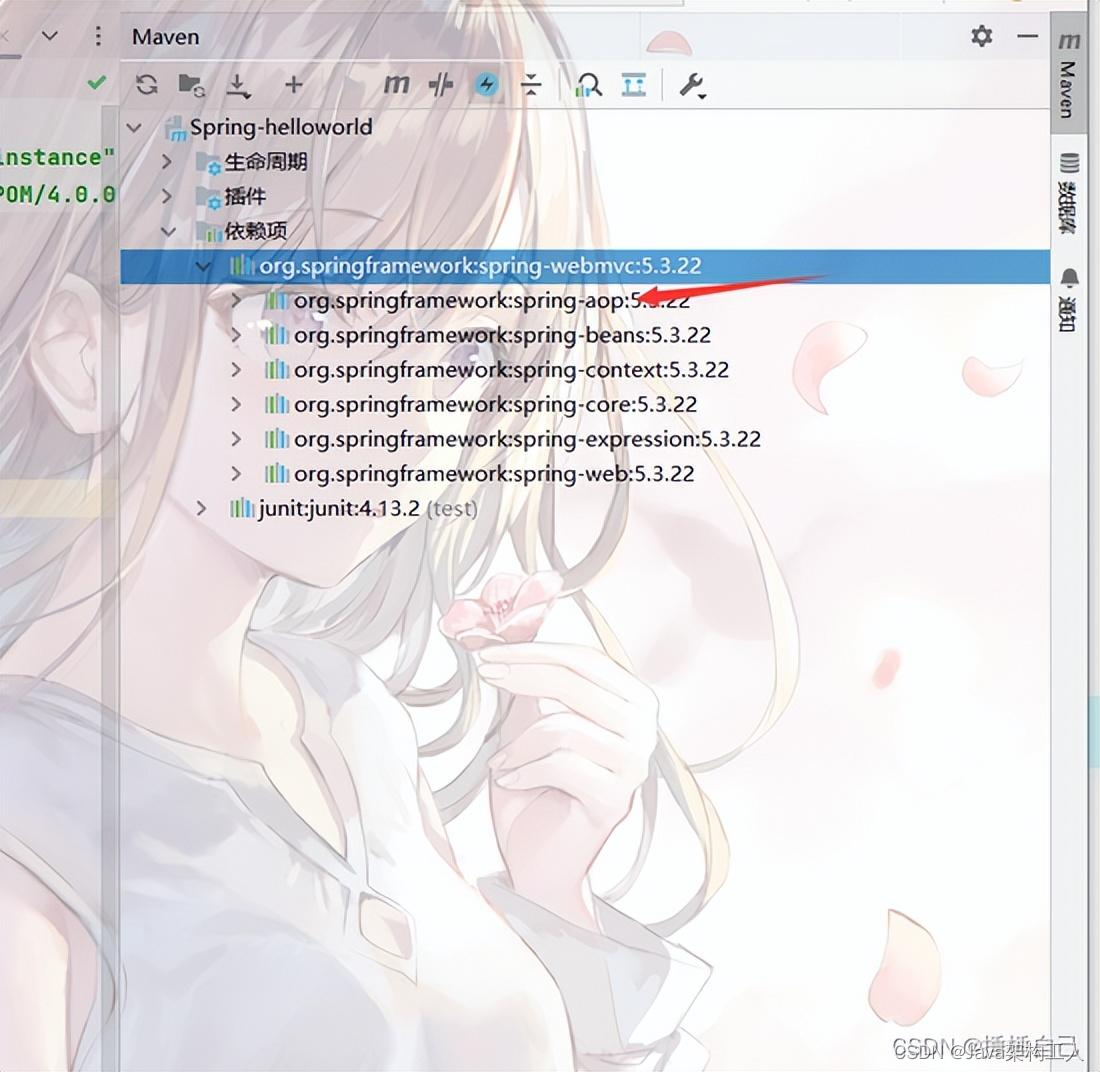Disable Offline Mode lightning toggle
Viewport: 1100px width, 1072px height.
point(486,85)
